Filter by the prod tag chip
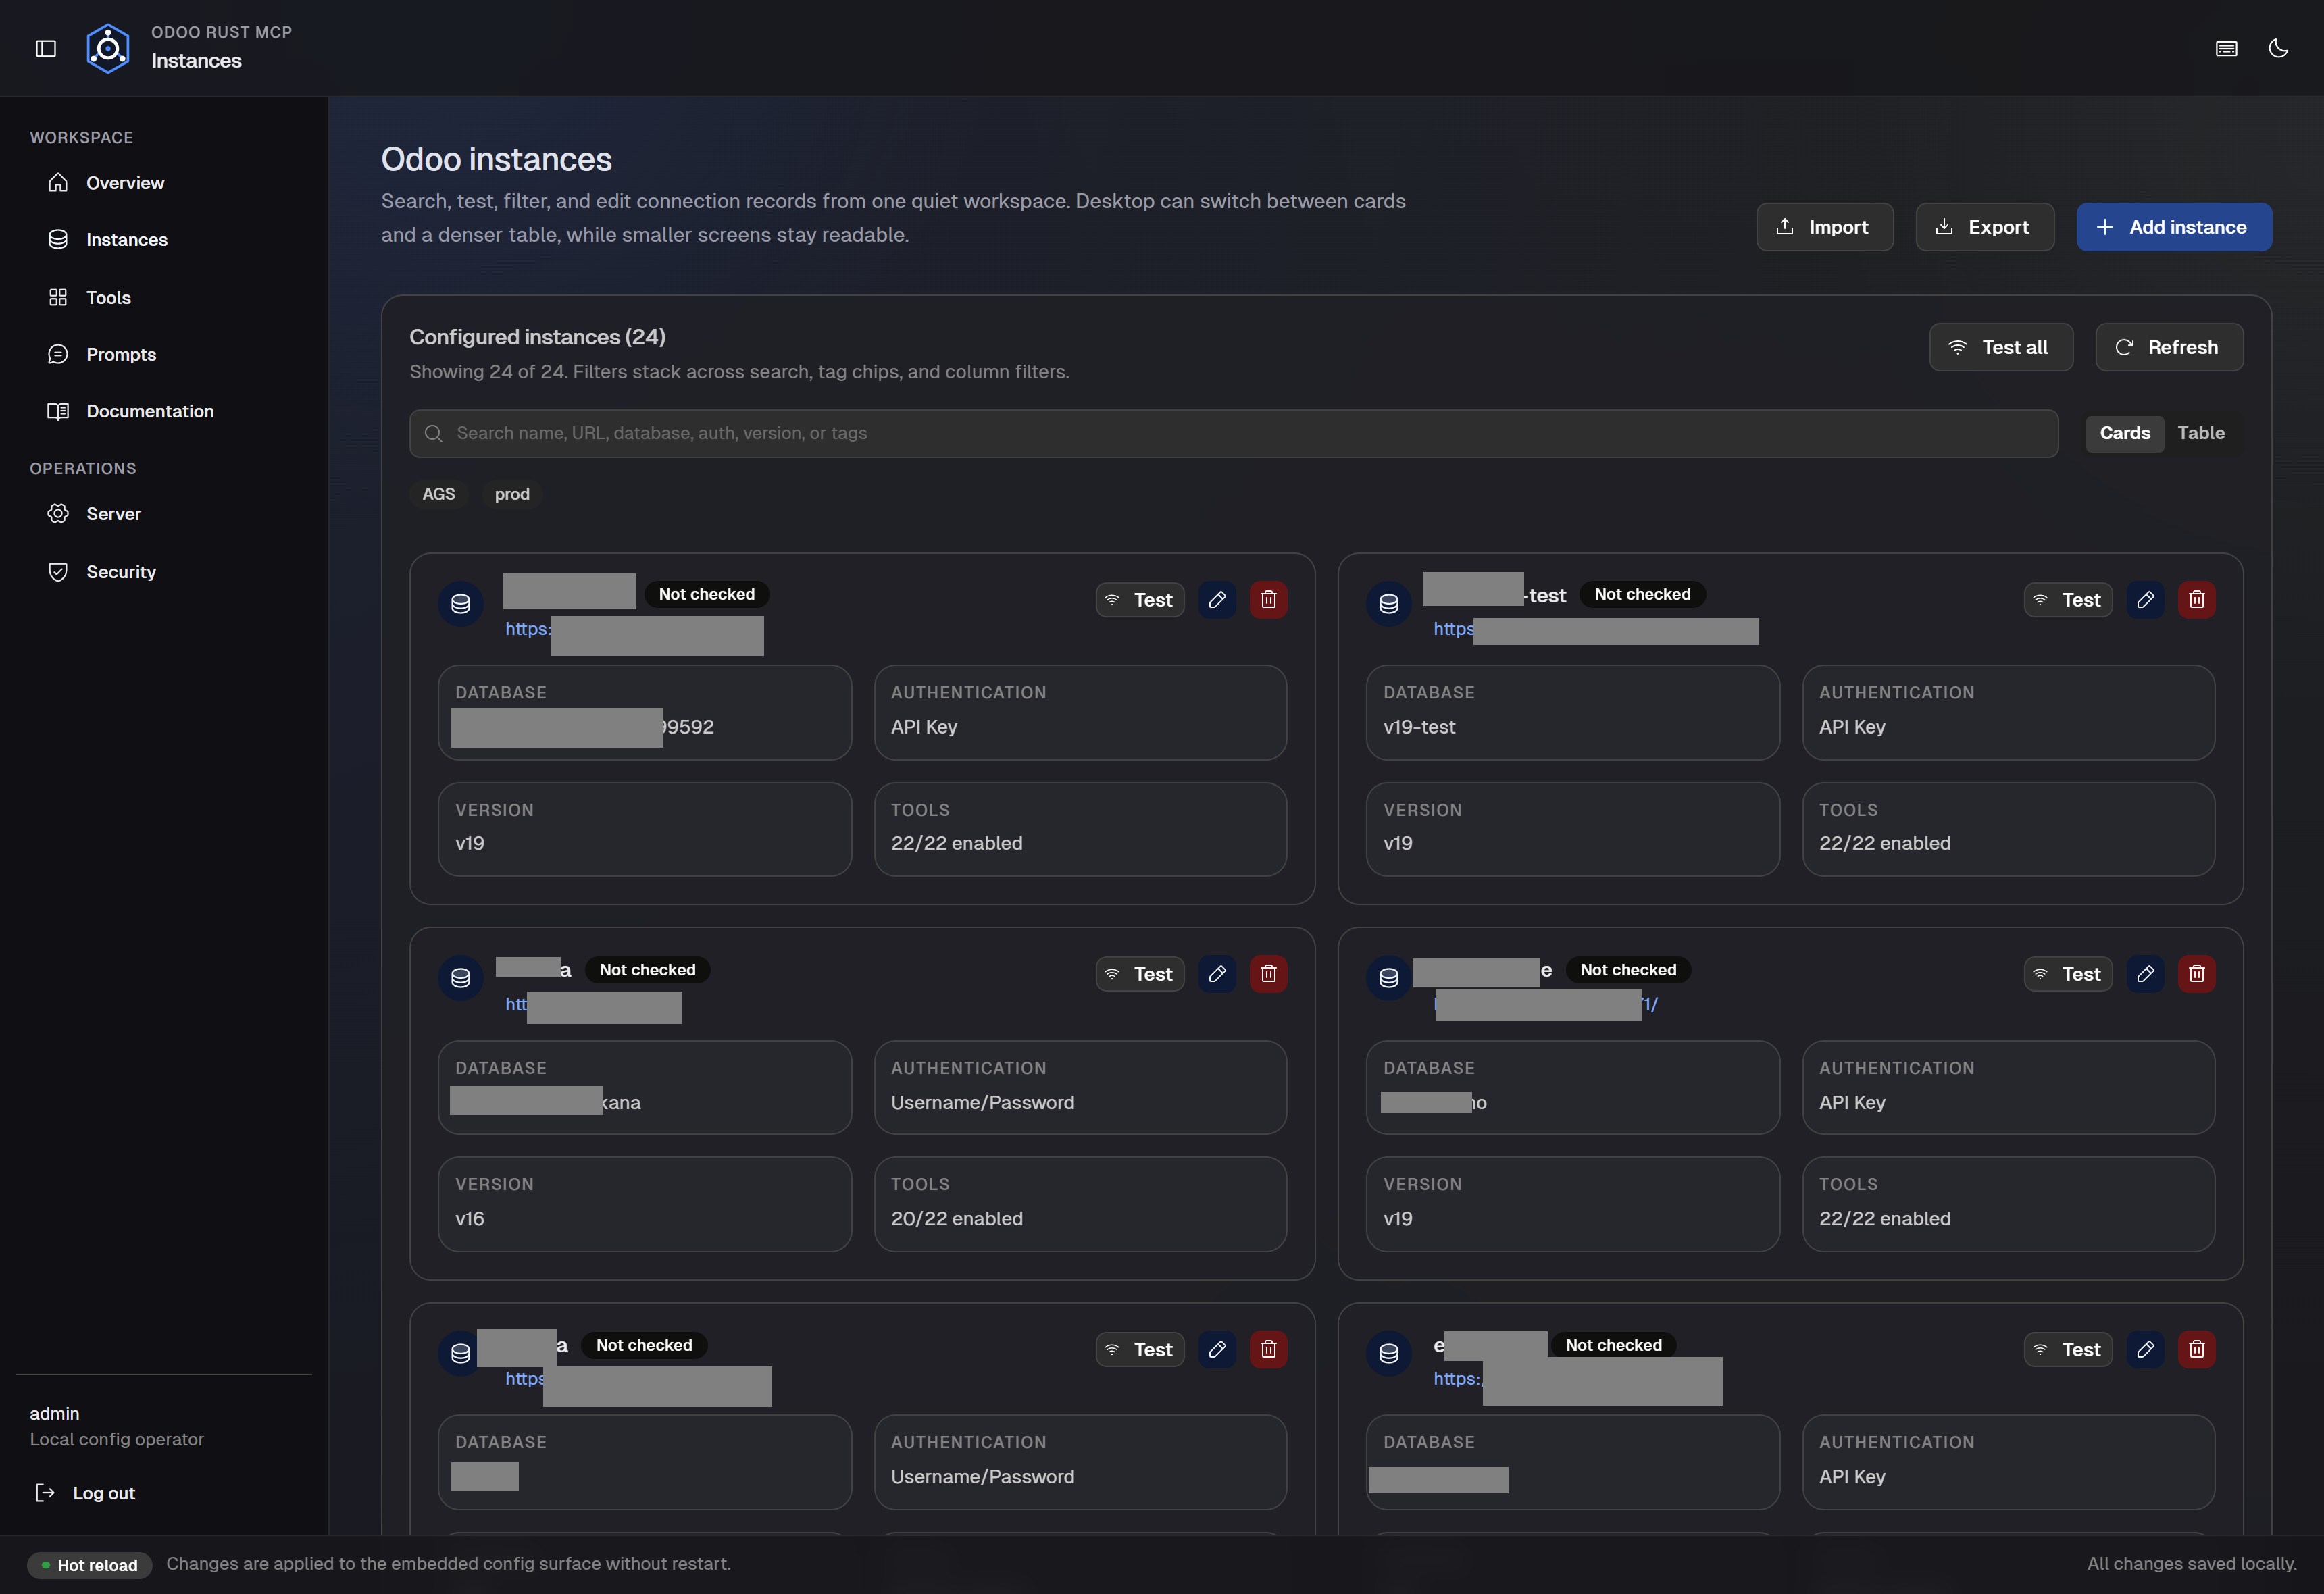This screenshot has width=2324, height=1594. click(x=512, y=494)
